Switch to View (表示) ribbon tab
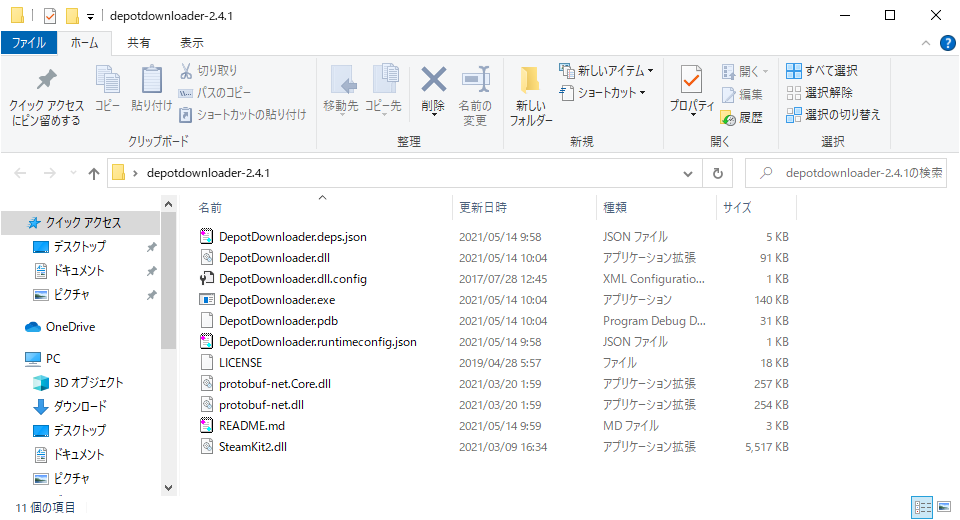960x520 pixels. (192, 43)
